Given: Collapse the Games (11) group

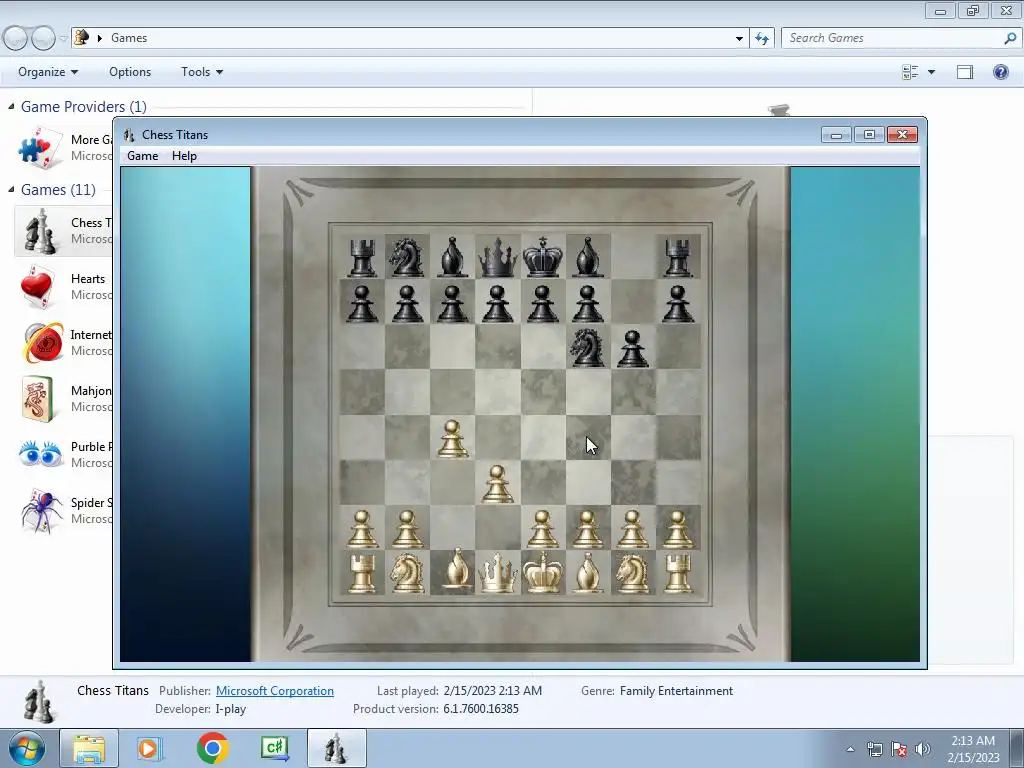Looking at the screenshot, I should [x=11, y=189].
